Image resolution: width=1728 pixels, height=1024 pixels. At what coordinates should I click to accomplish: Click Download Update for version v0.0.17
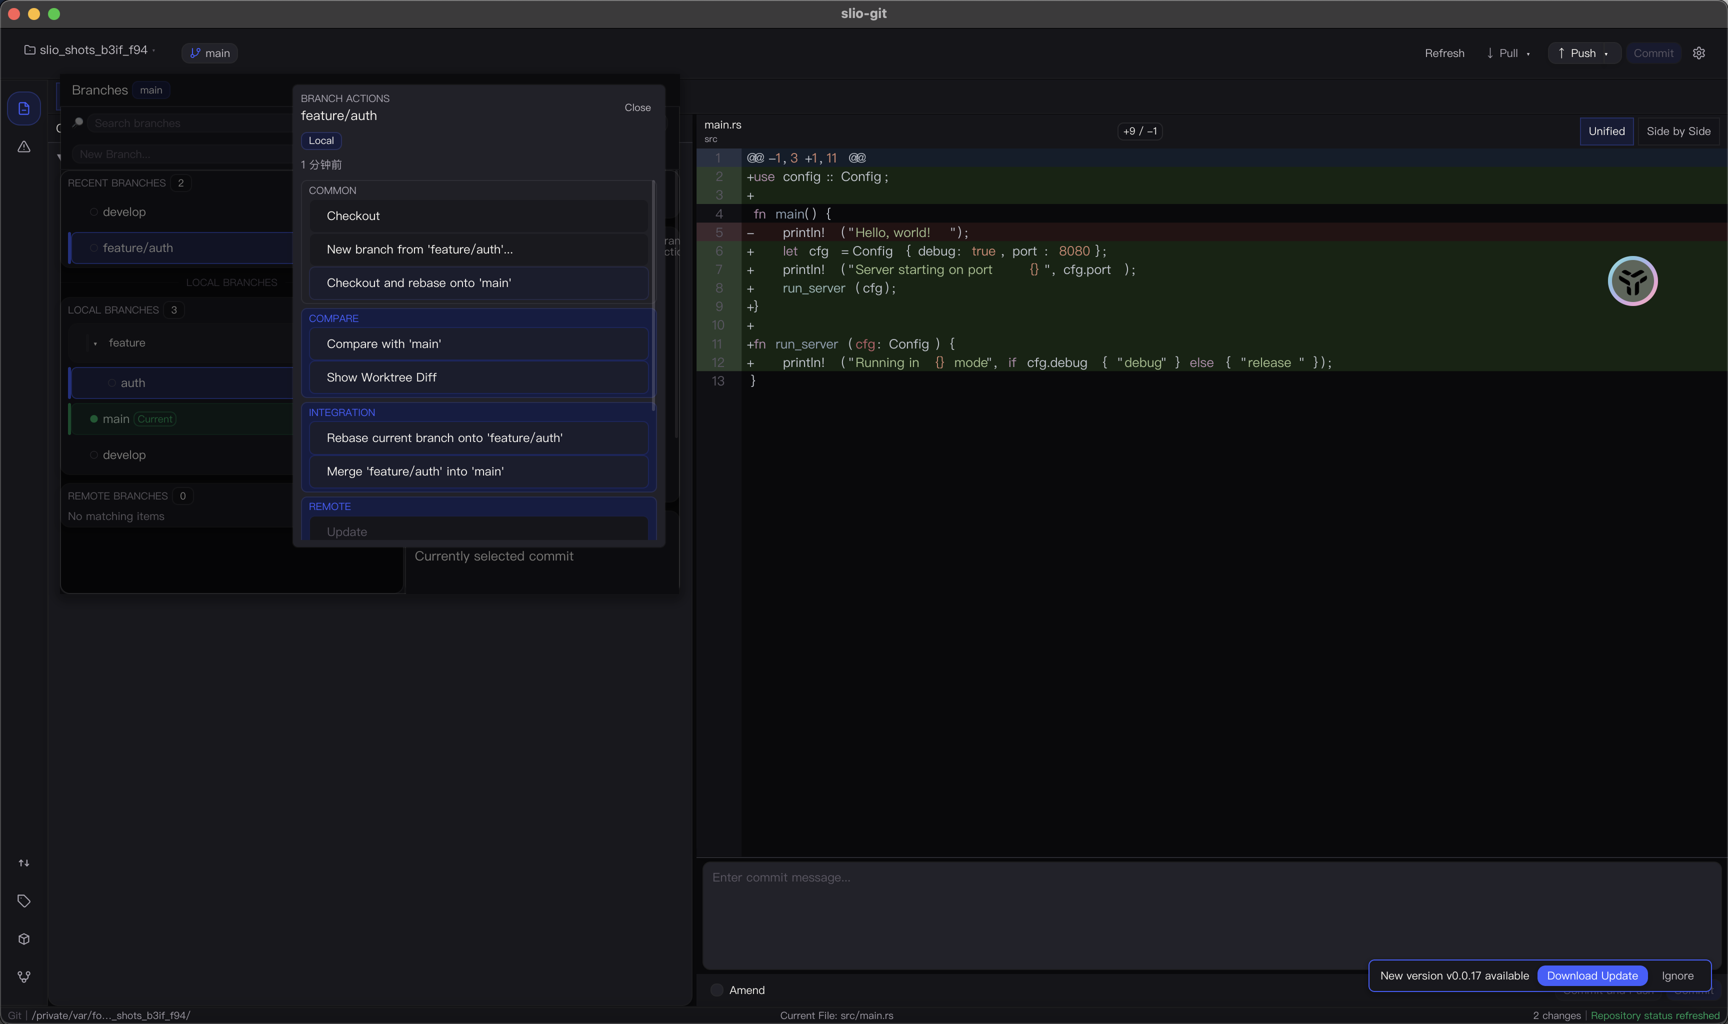(1592, 975)
